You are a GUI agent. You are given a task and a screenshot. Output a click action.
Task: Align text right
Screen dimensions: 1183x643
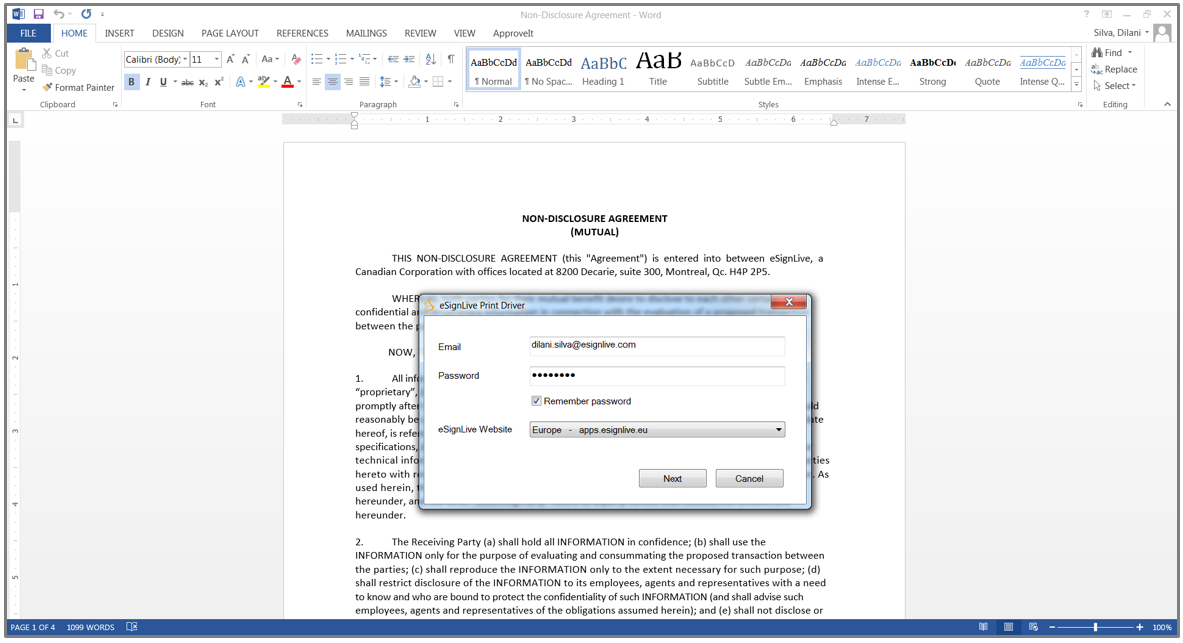(x=349, y=82)
